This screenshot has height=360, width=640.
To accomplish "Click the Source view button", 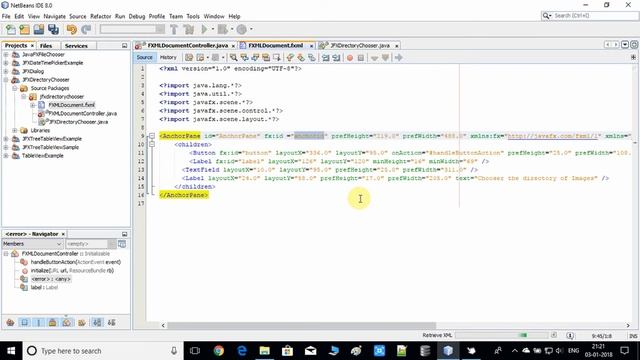I will pos(144,58).
